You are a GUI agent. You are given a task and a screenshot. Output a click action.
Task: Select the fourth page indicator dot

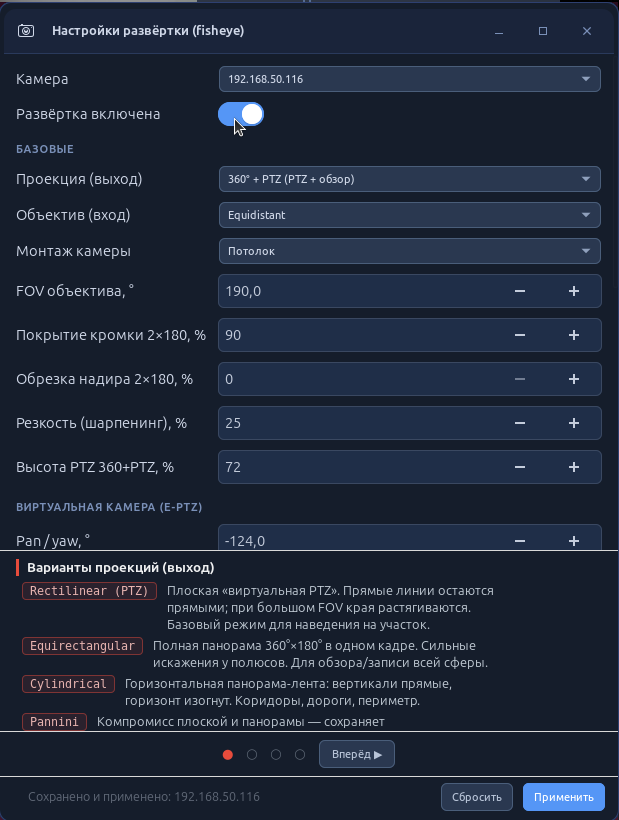click(x=300, y=755)
